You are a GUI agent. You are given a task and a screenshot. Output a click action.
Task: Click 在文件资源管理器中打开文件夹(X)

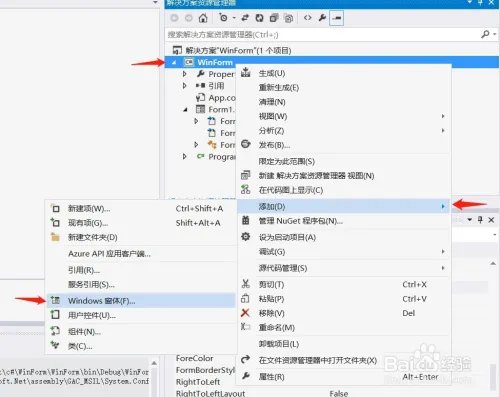click(x=344, y=360)
